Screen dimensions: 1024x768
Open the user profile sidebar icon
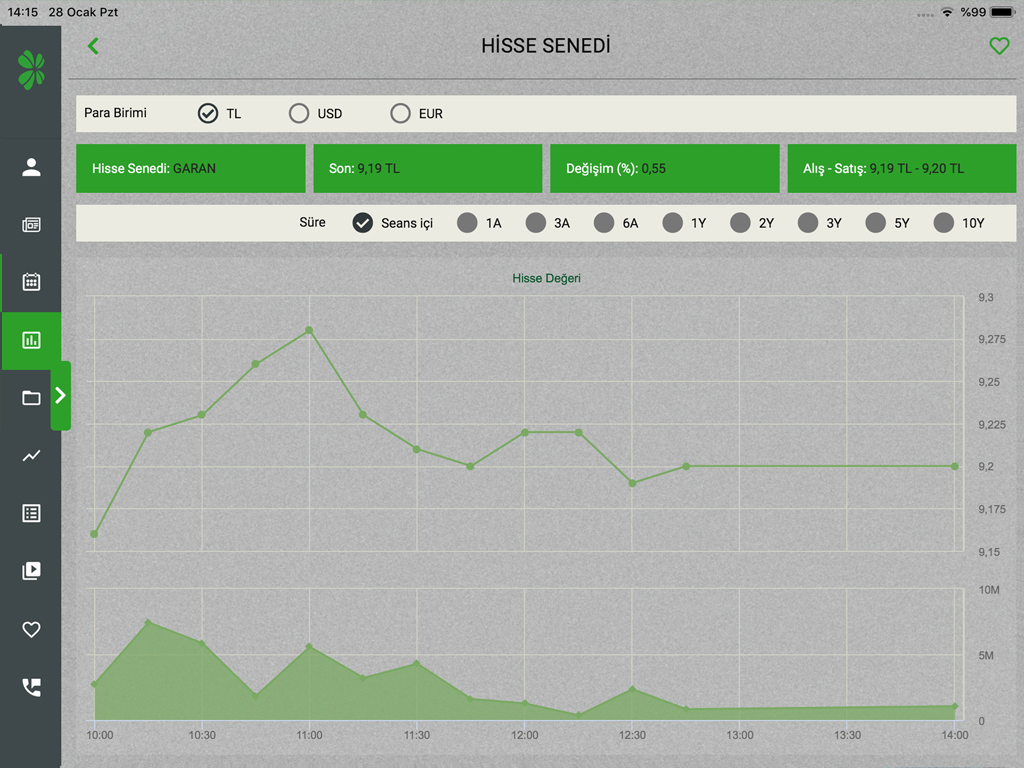pos(31,167)
